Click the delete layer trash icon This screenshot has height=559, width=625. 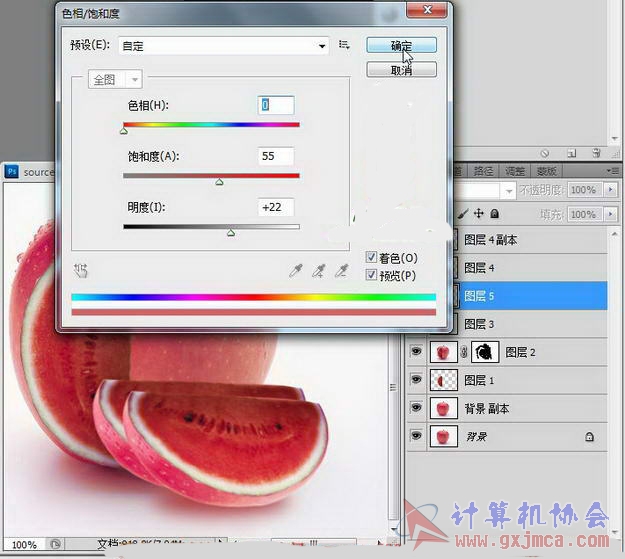[x=595, y=153]
